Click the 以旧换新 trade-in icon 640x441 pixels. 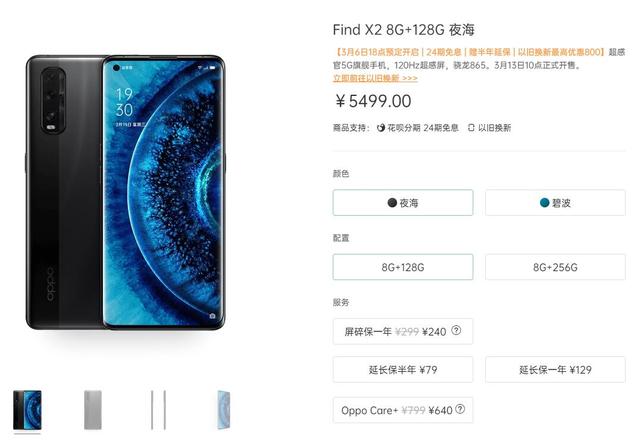pyautogui.click(x=471, y=128)
